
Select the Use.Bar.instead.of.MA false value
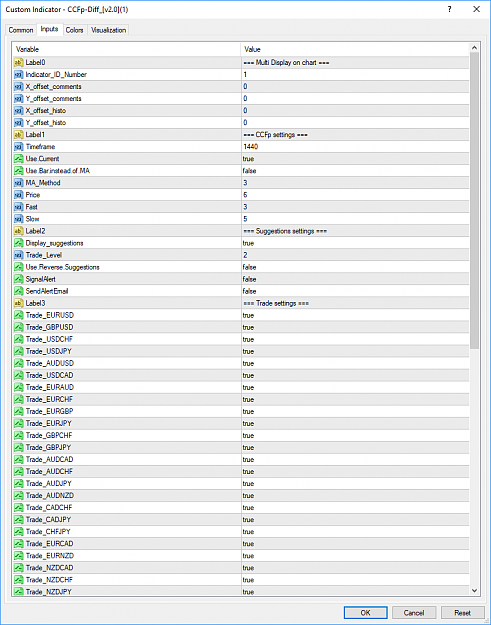tap(249, 171)
